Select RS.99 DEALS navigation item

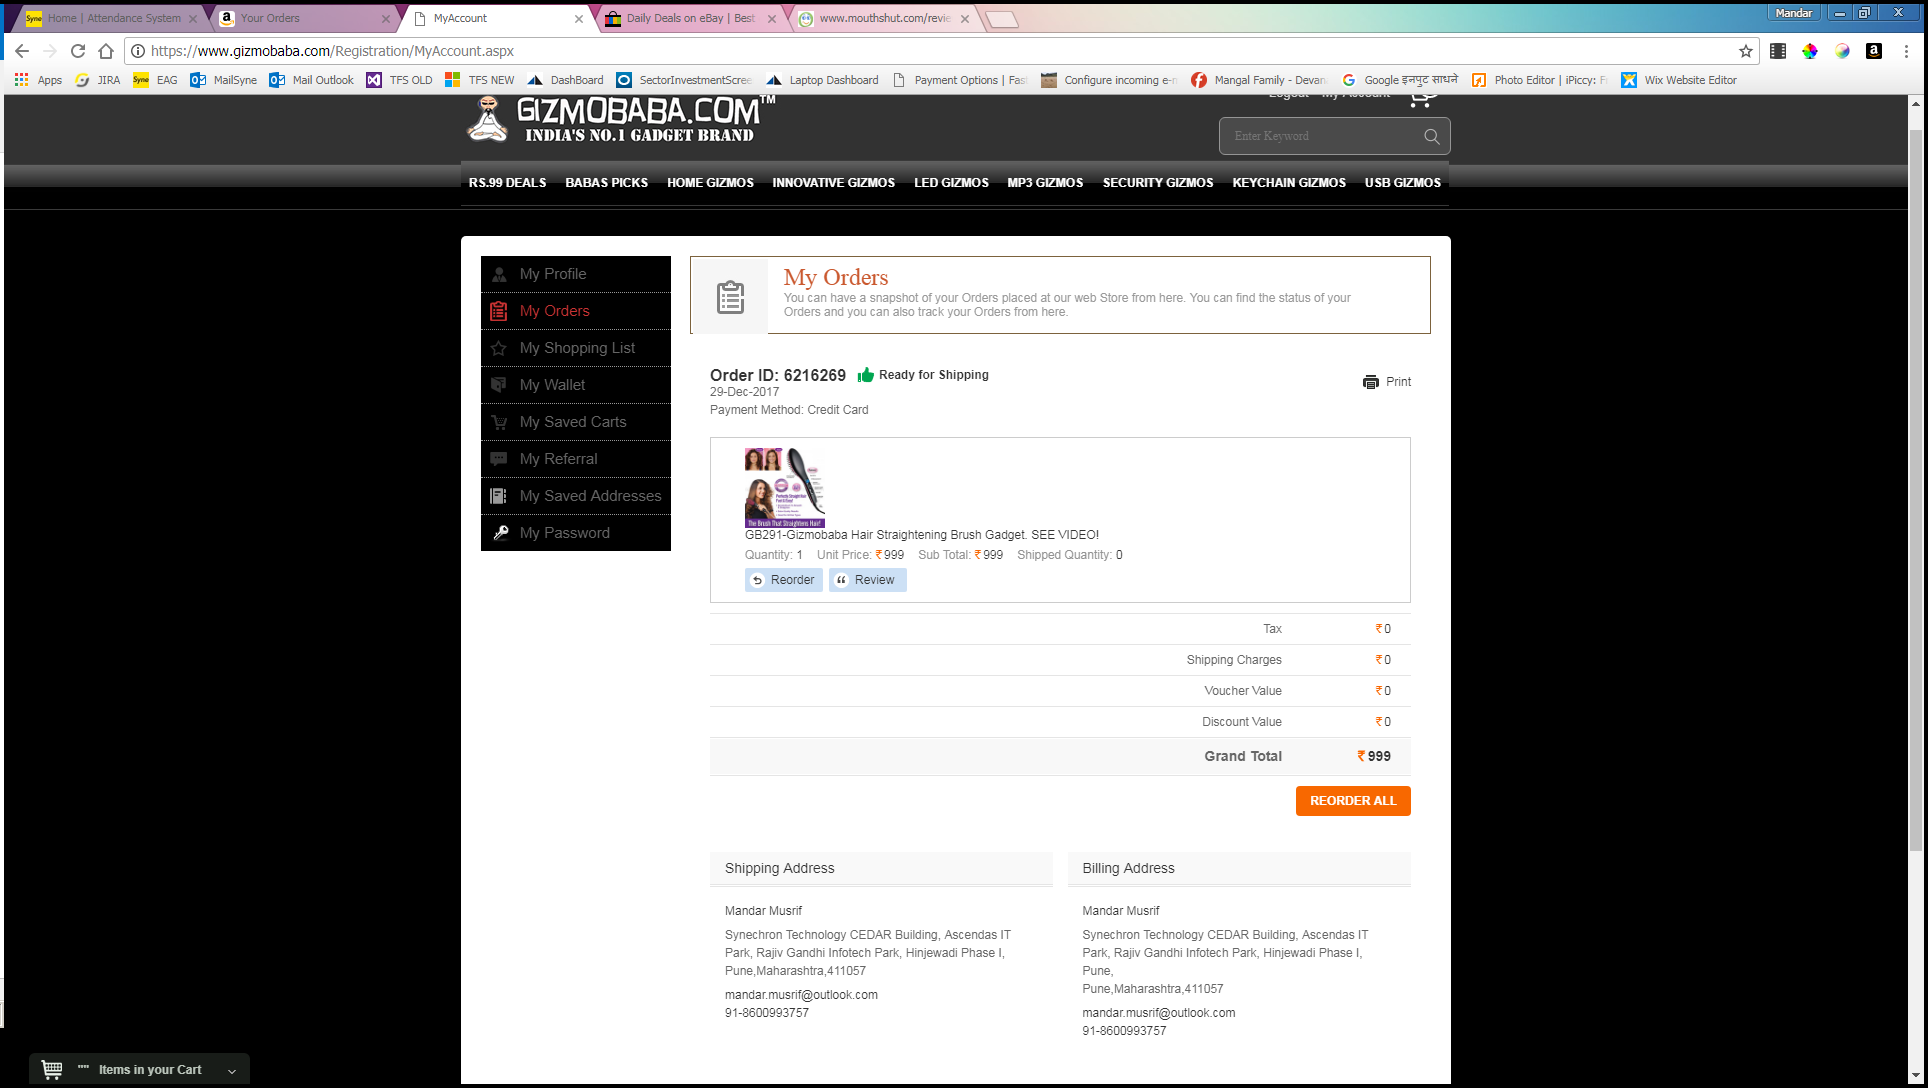point(507,183)
